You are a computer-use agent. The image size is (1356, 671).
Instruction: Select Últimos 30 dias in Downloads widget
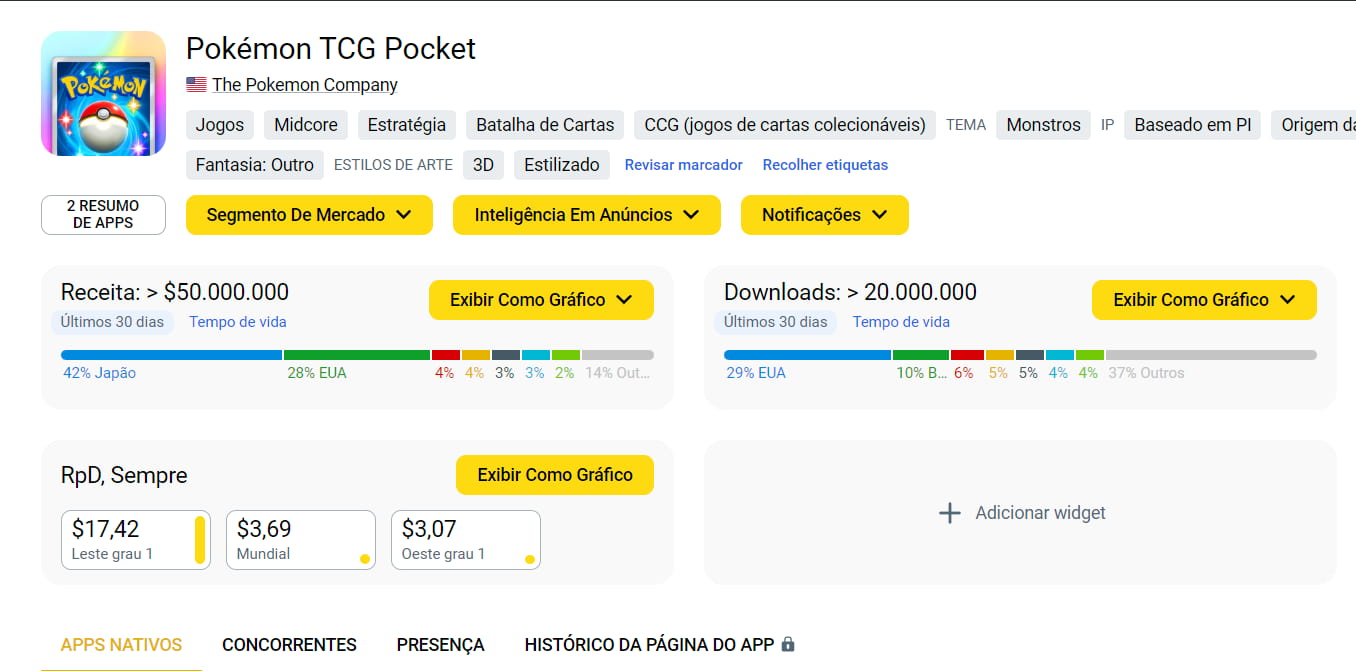click(x=775, y=322)
